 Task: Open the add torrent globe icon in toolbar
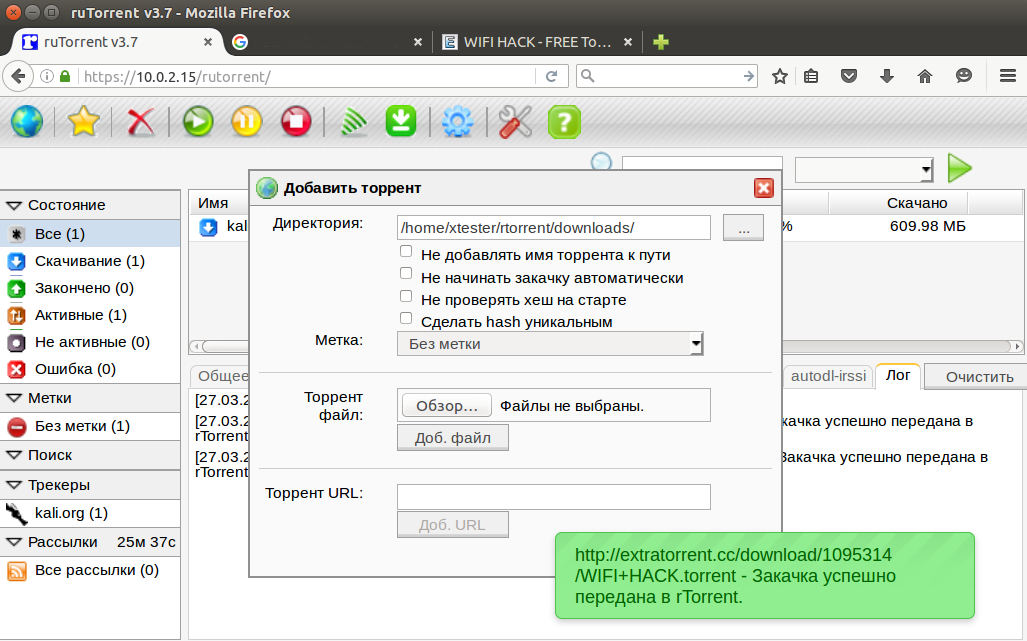[27, 122]
